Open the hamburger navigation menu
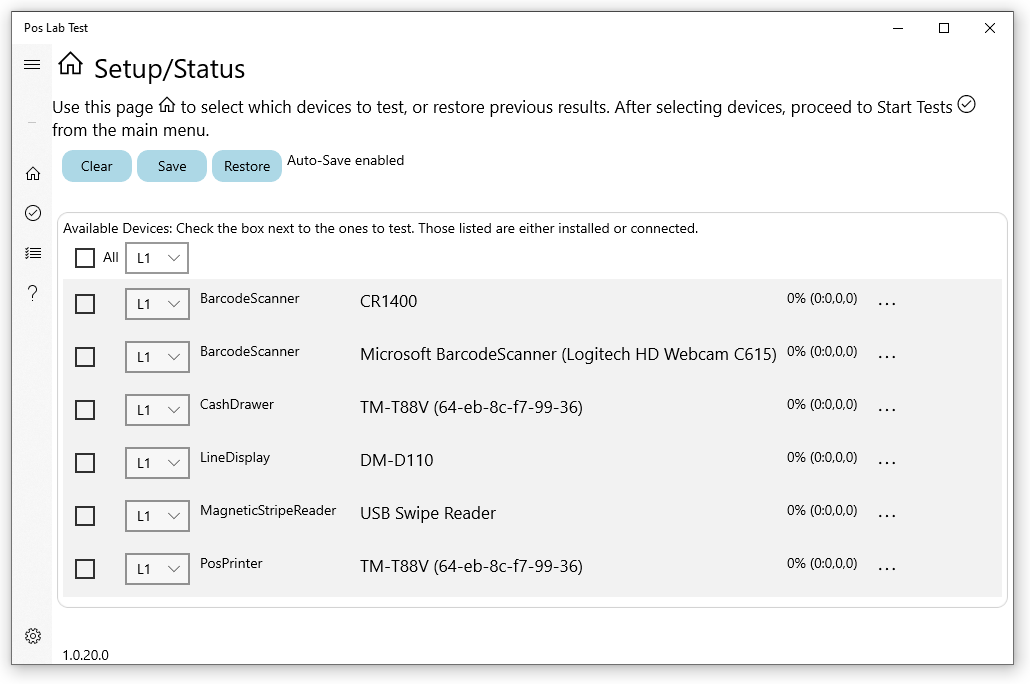 (32, 65)
